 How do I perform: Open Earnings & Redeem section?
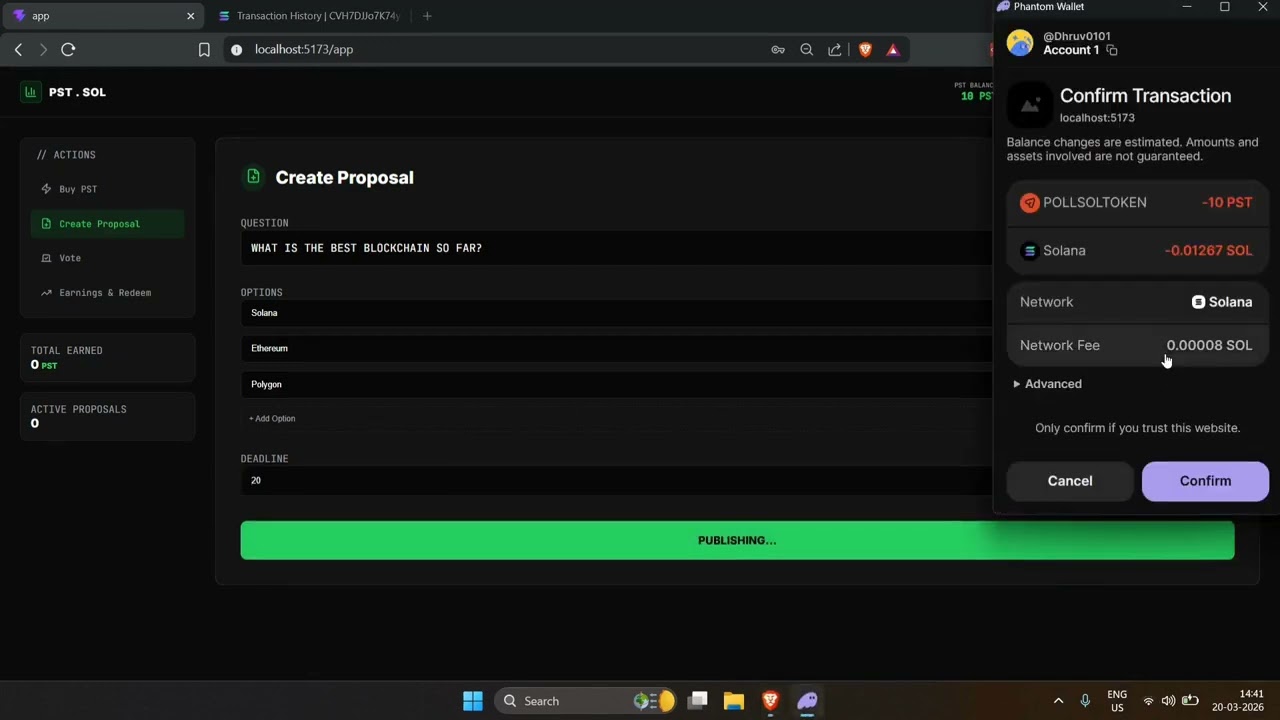point(107,293)
